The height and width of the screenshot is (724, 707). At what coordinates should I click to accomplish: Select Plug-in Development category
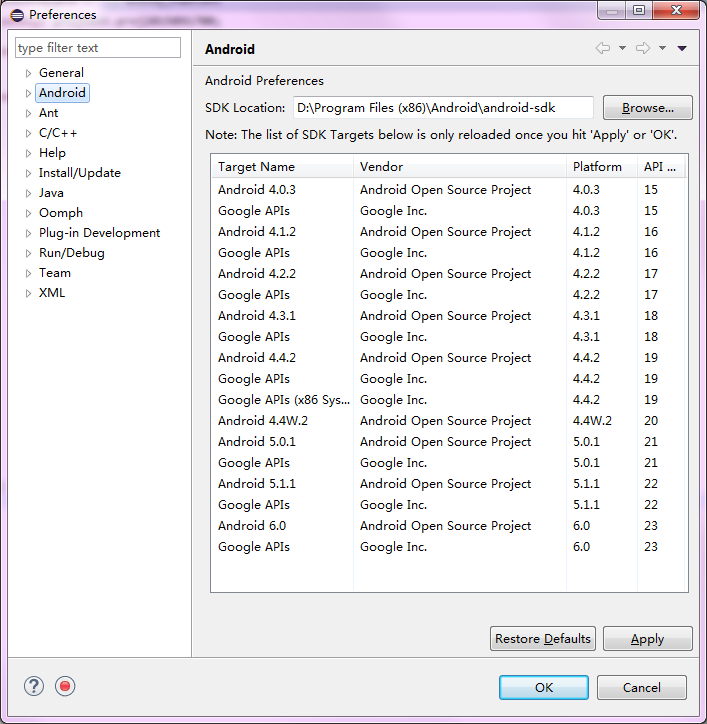click(x=99, y=233)
